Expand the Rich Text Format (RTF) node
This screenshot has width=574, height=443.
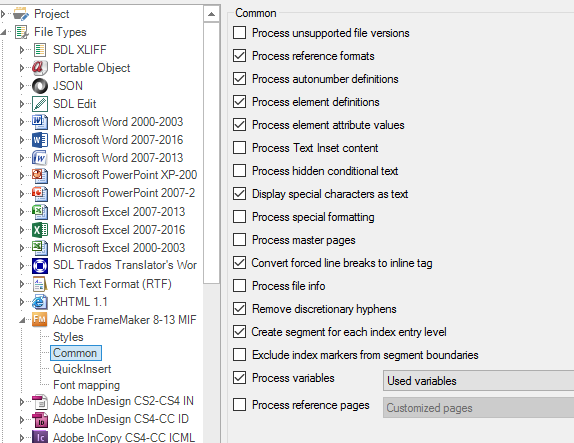(x=22, y=284)
